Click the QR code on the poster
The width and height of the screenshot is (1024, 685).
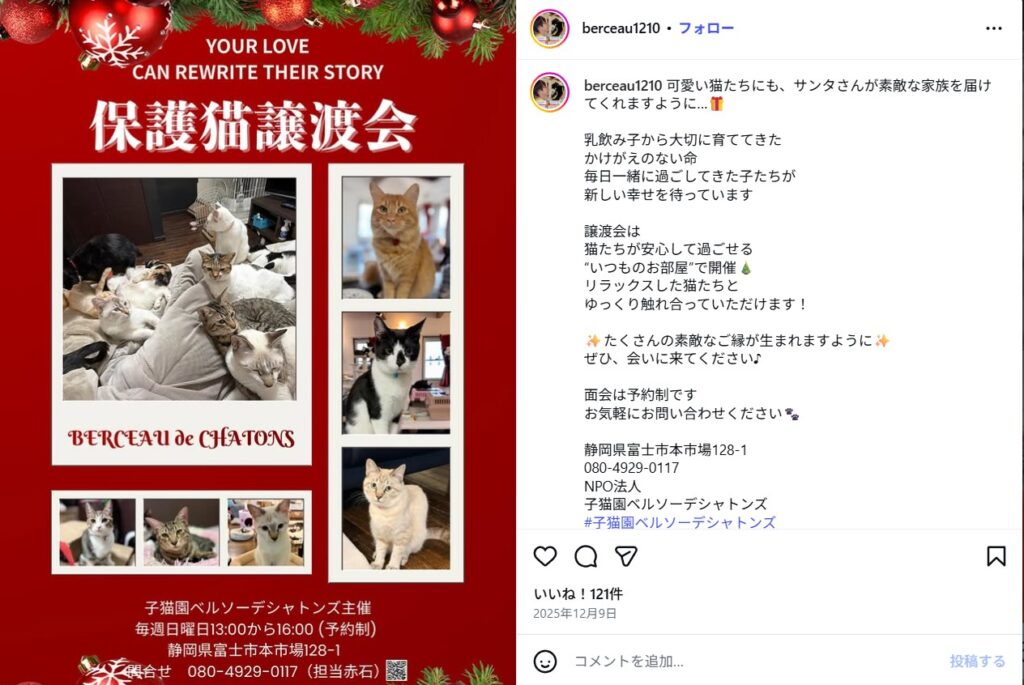396,670
